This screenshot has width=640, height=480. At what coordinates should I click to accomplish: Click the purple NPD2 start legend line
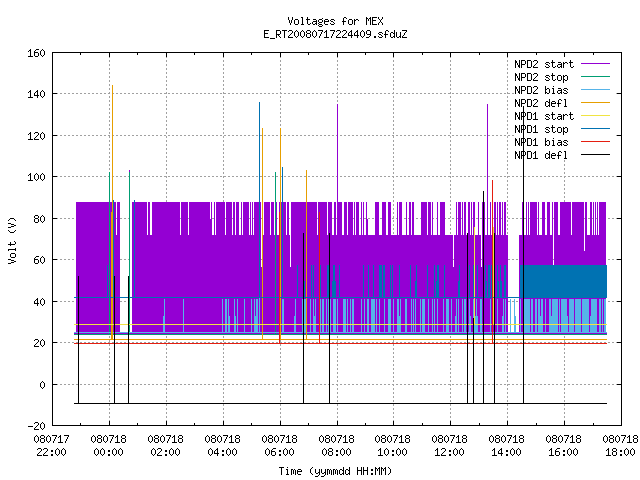[x=595, y=64]
